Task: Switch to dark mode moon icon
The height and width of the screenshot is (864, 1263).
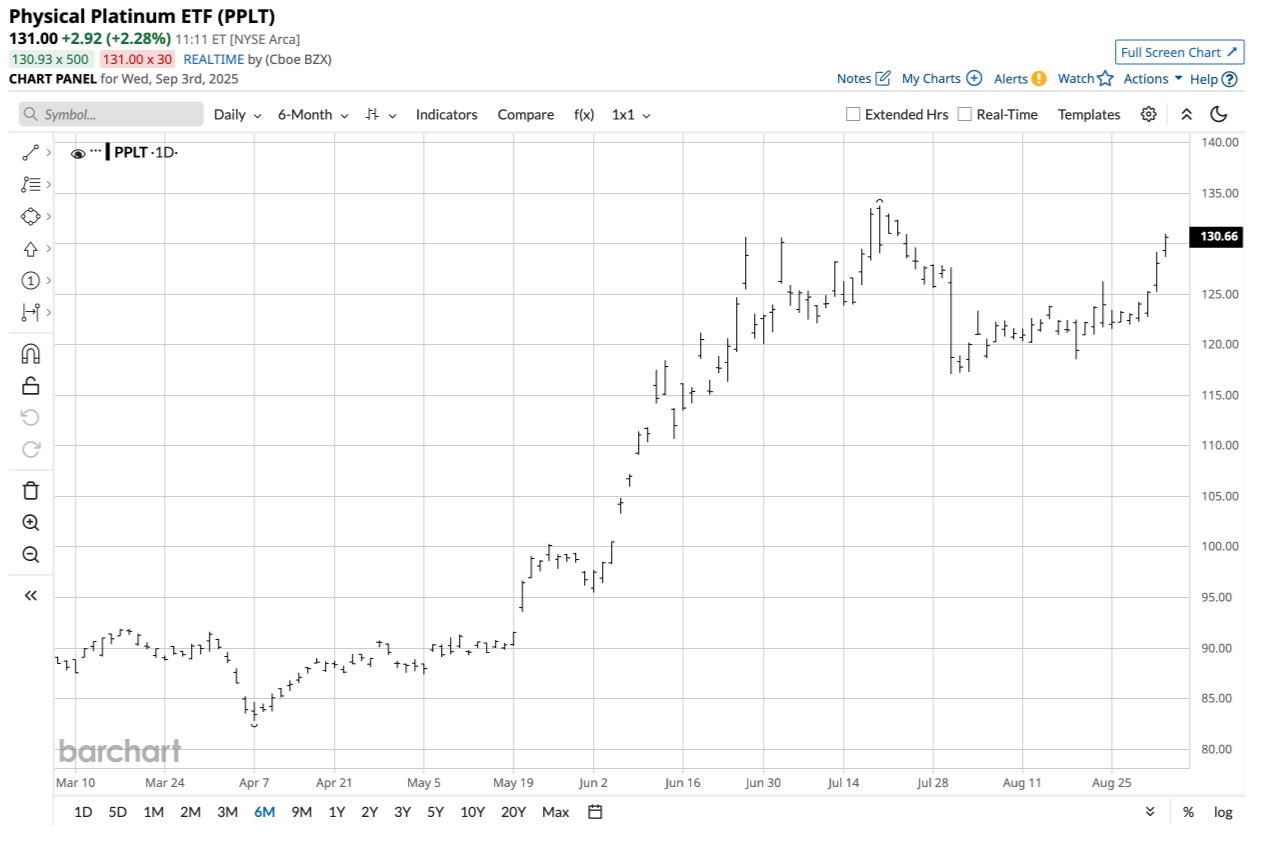Action: click(1218, 114)
